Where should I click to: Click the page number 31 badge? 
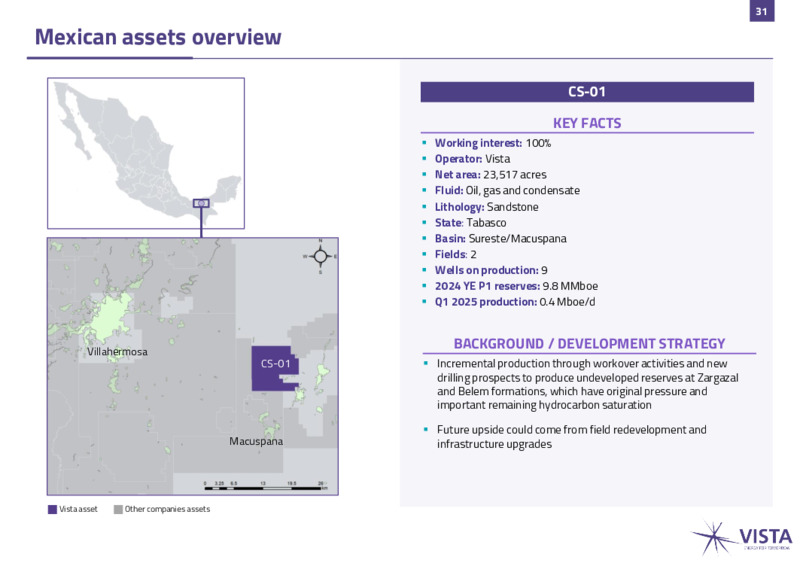click(x=762, y=11)
